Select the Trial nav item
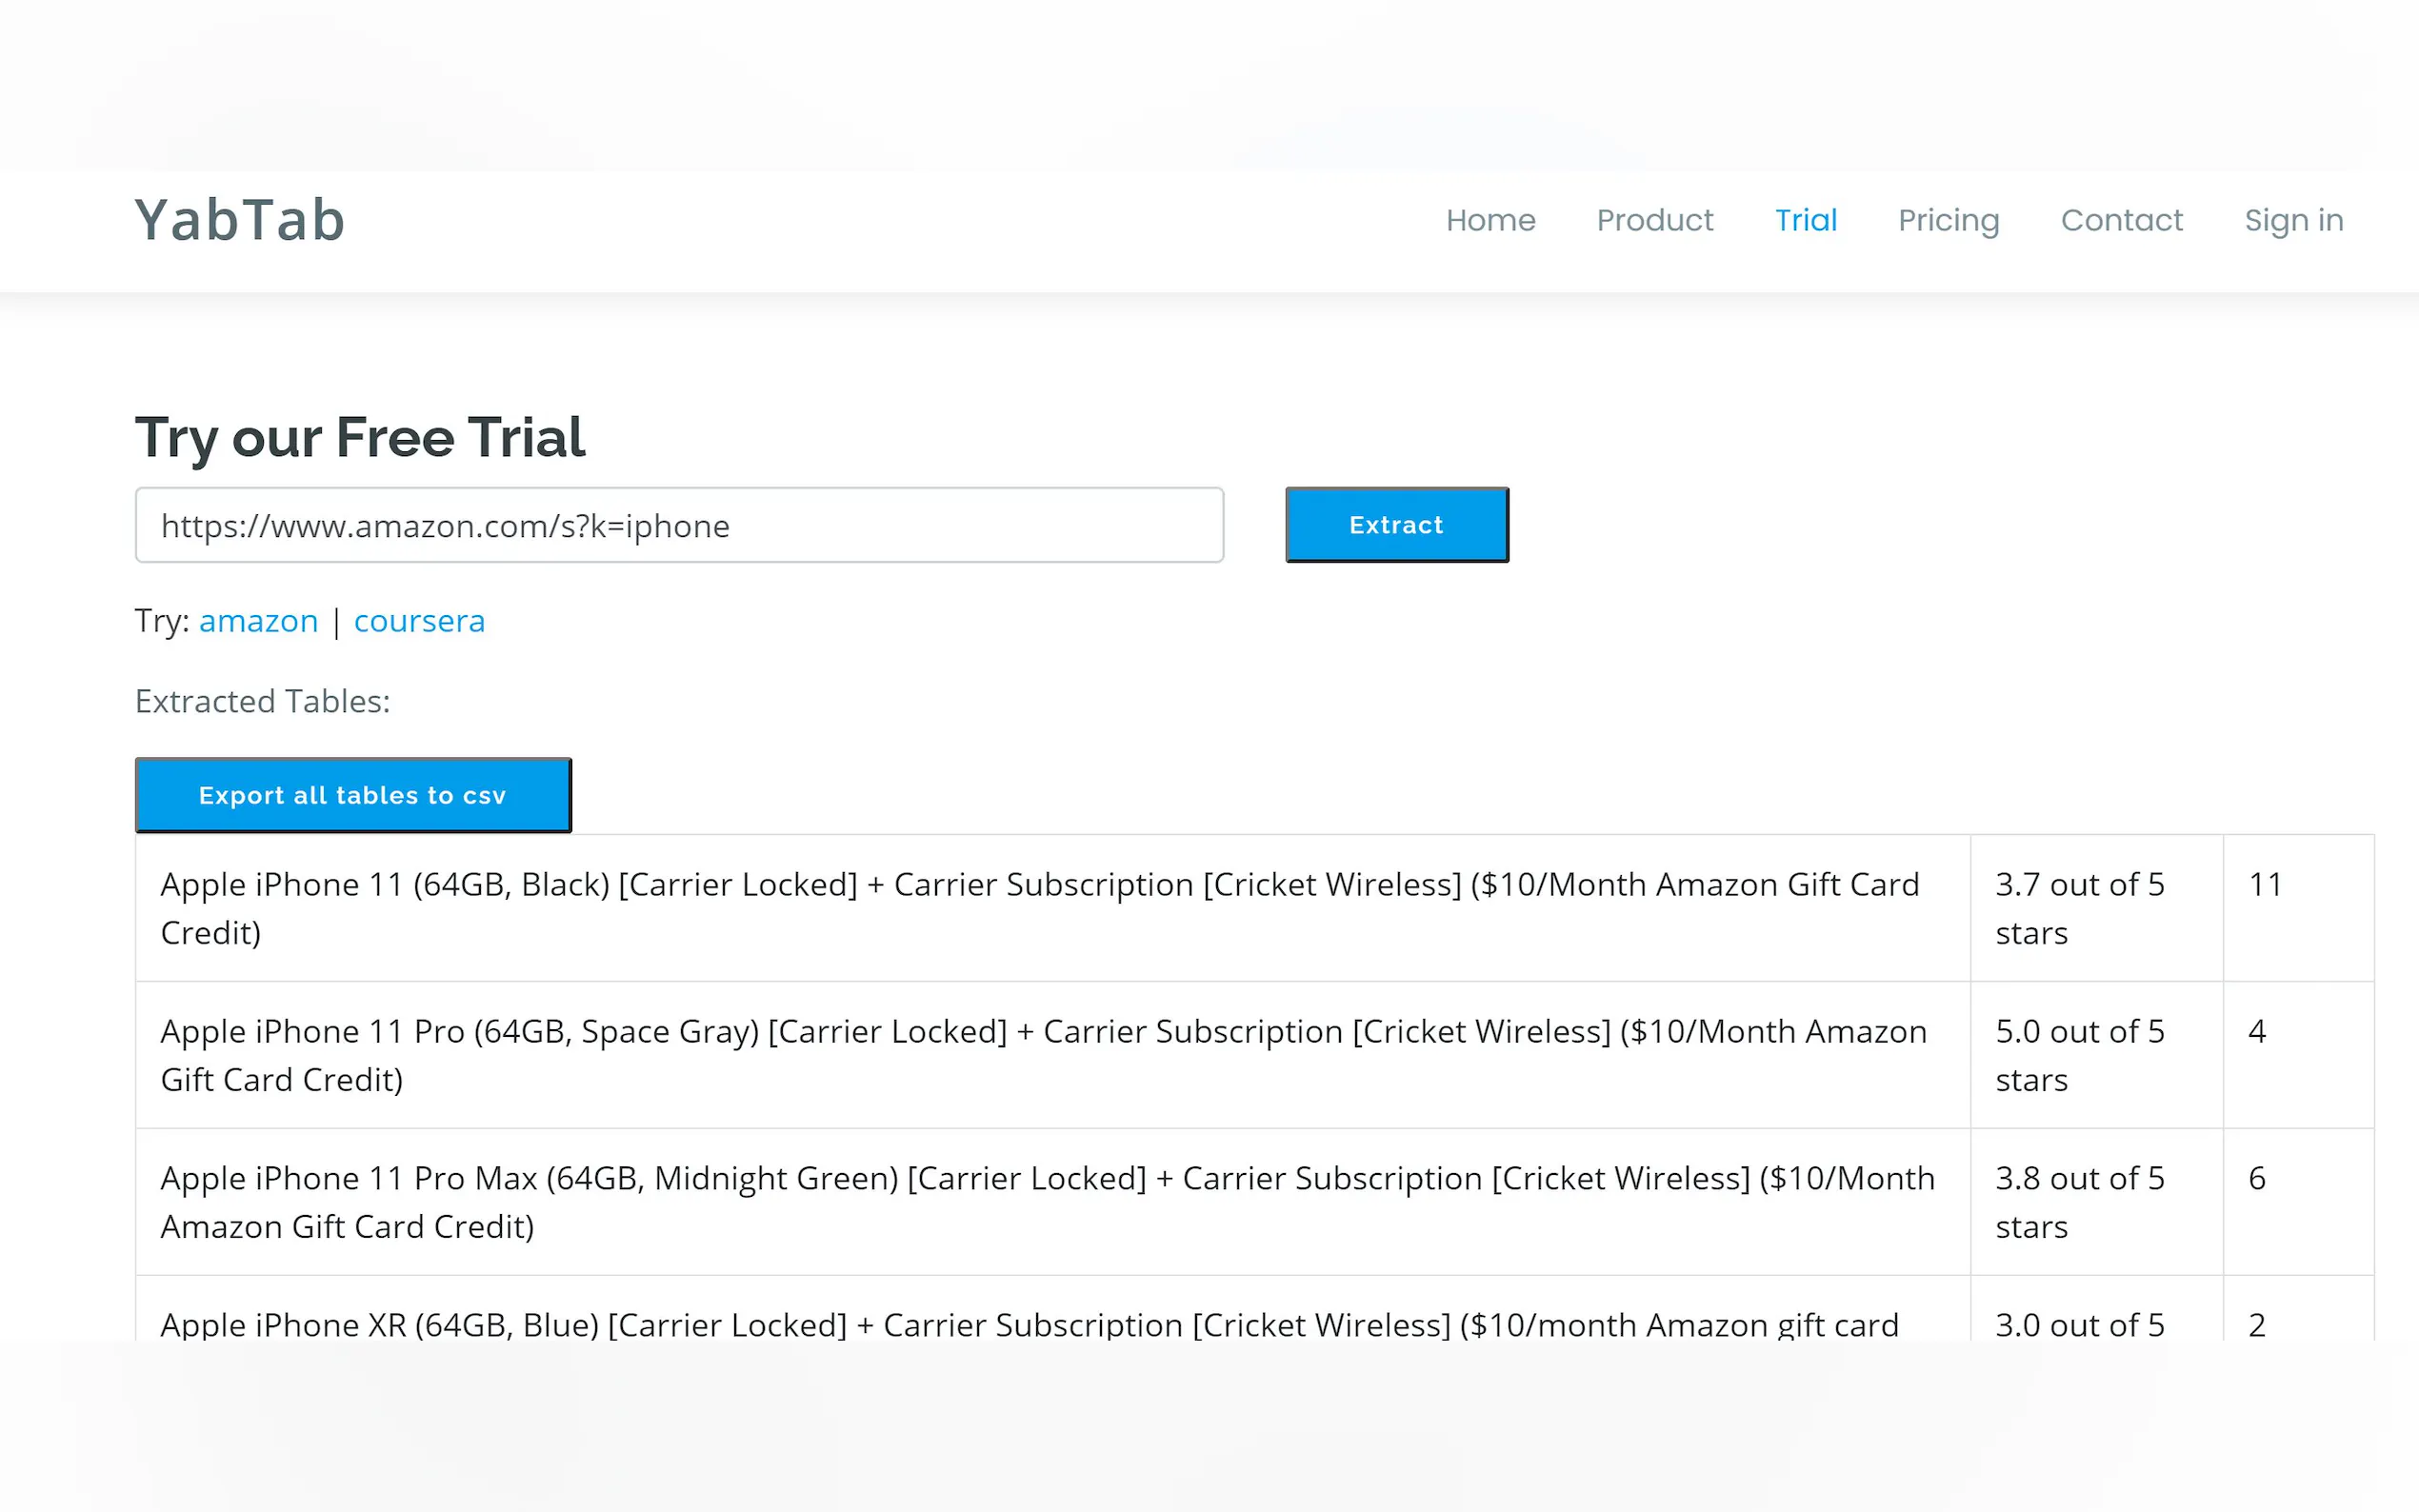The image size is (2419, 1512). [x=1805, y=220]
